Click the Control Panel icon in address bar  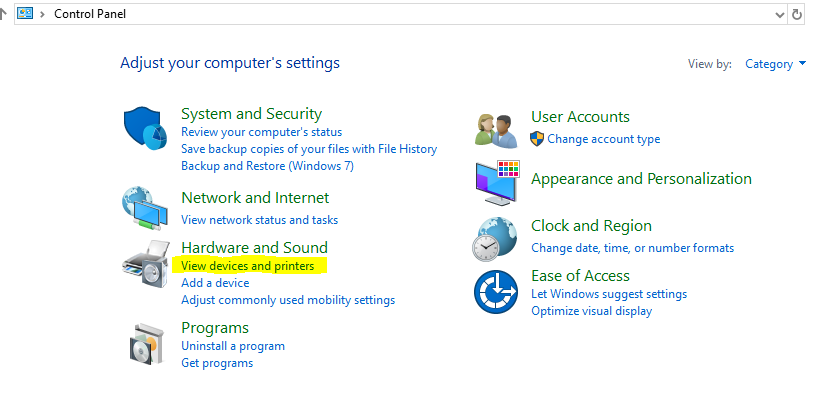click(25, 14)
